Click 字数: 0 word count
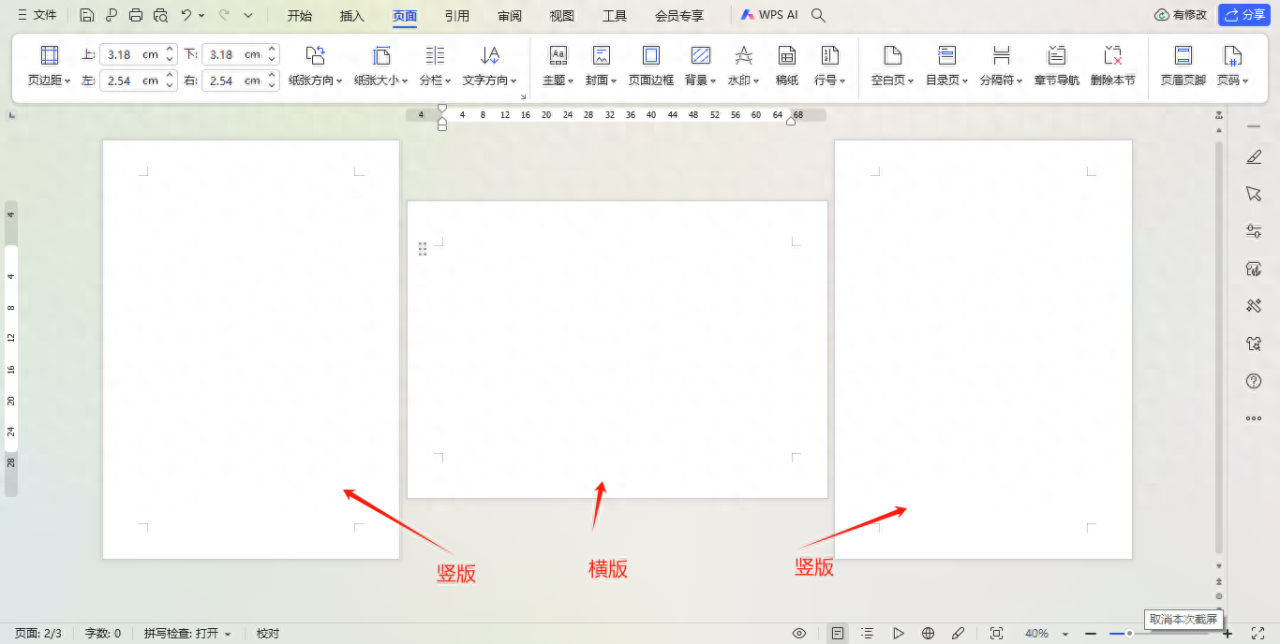The height and width of the screenshot is (644, 1280). [x=103, y=633]
